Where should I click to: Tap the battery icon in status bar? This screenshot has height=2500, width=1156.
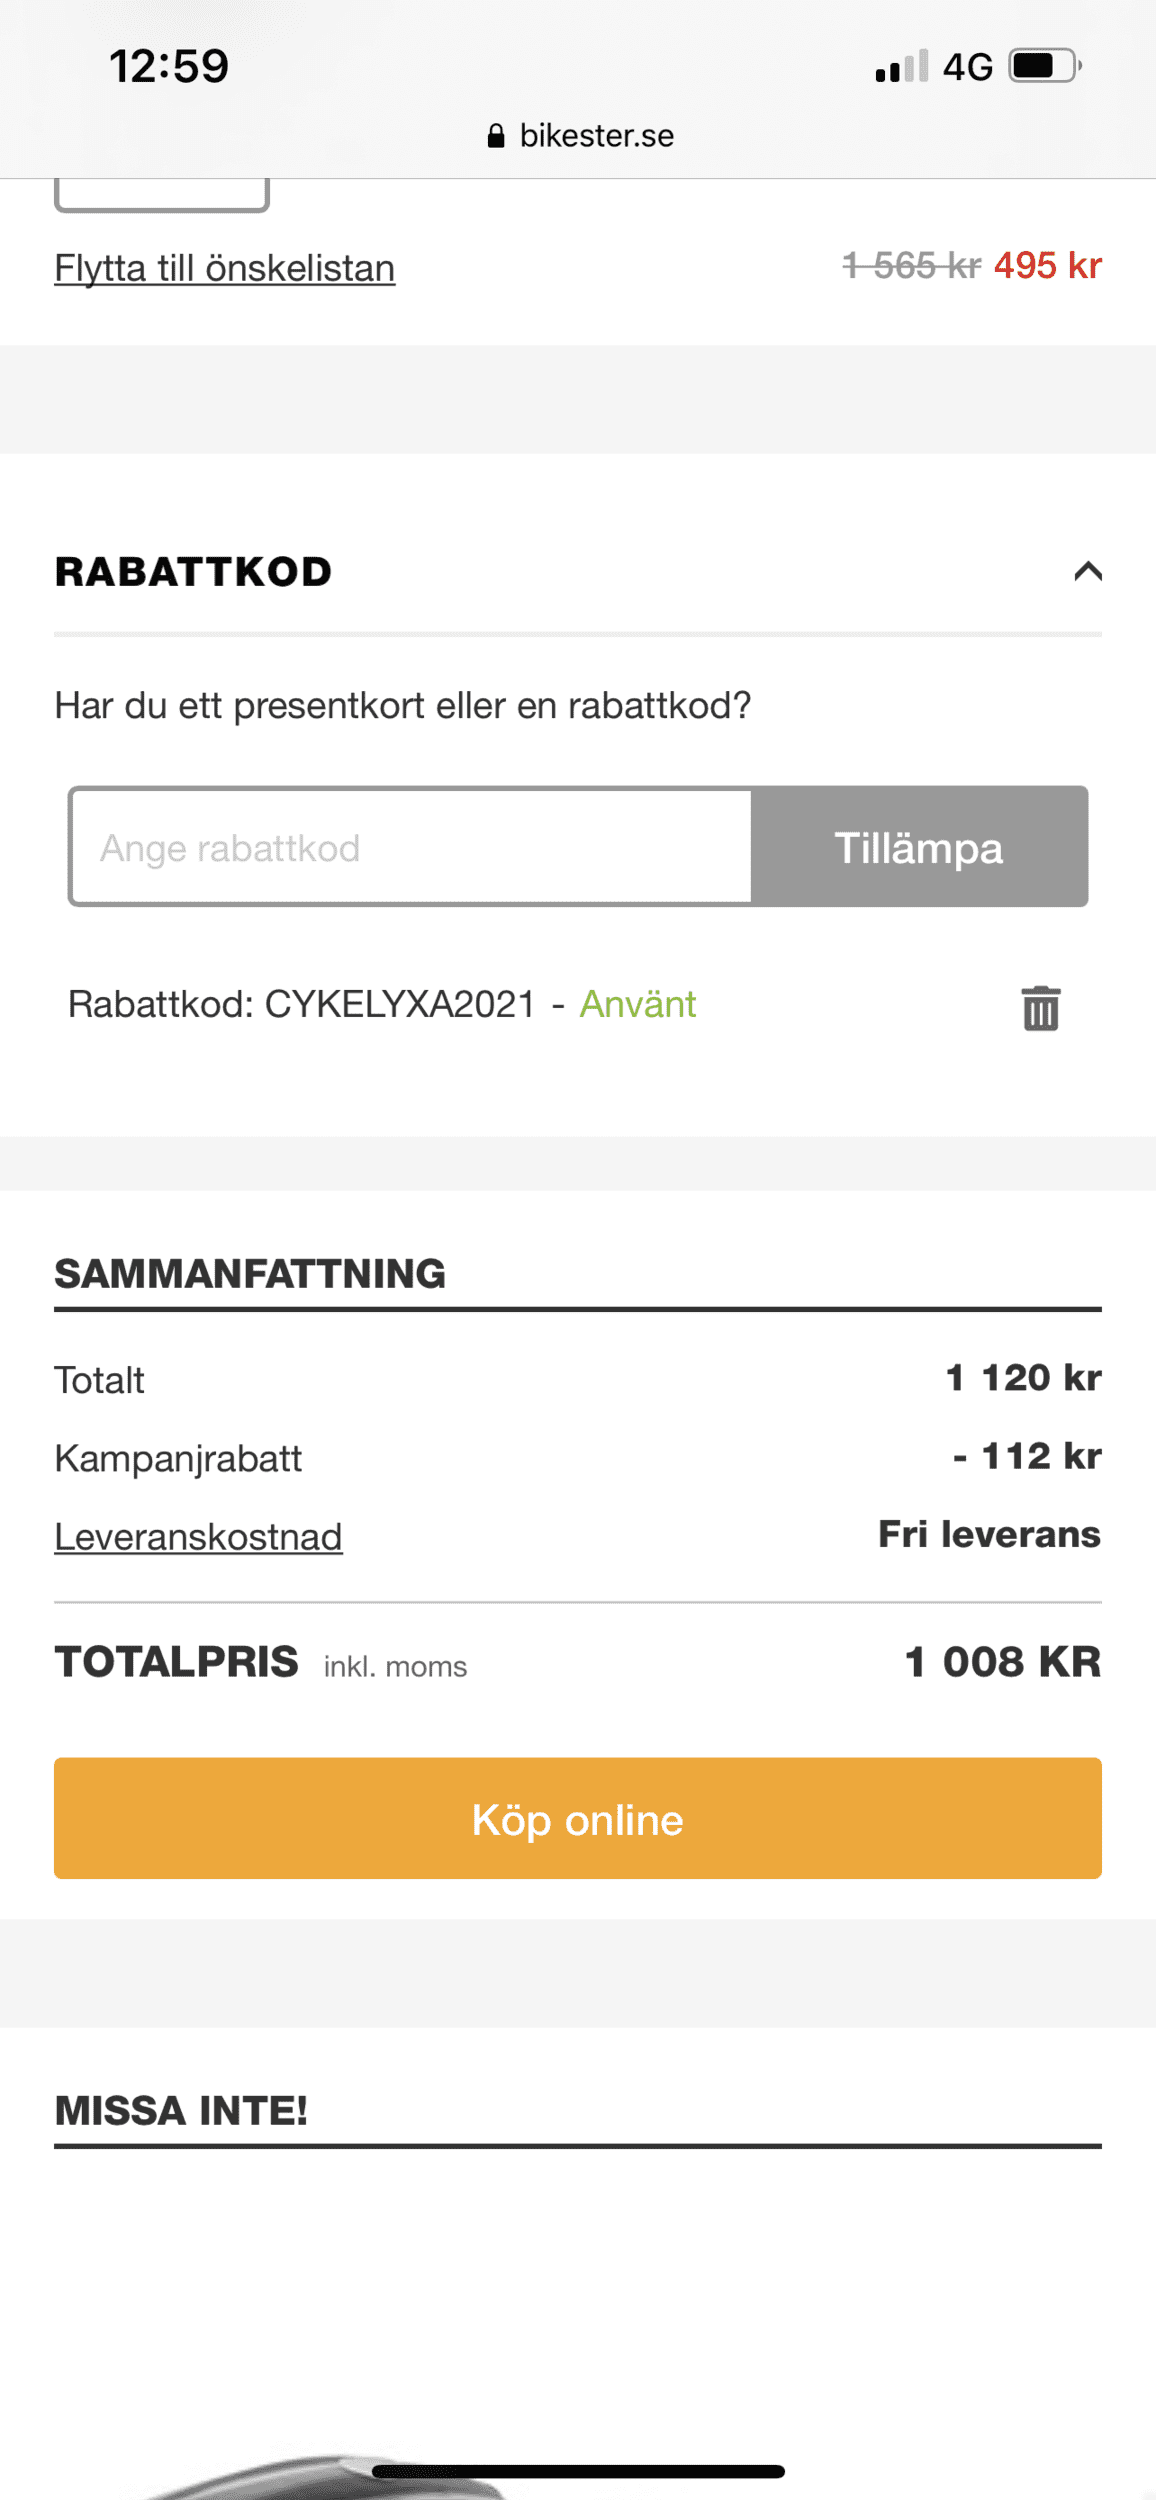(1044, 66)
